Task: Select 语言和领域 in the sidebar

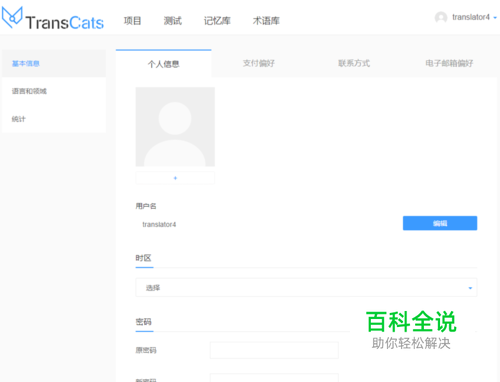Action: (x=54, y=91)
